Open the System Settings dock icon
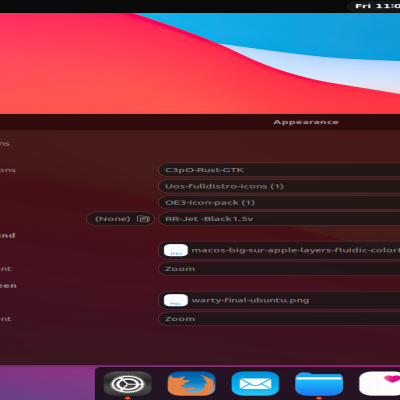Screen dimensions: 400x400 tap(127, 384)
